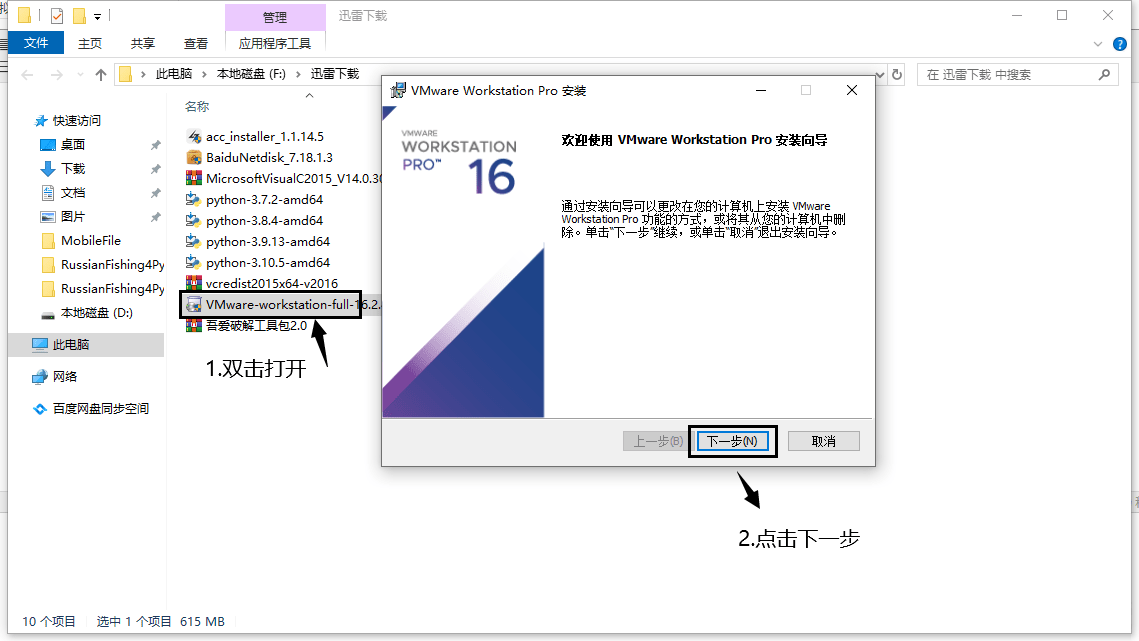Open MobileFile folder in sidebar
The image size is (1139, 641).
coord(91,241)
